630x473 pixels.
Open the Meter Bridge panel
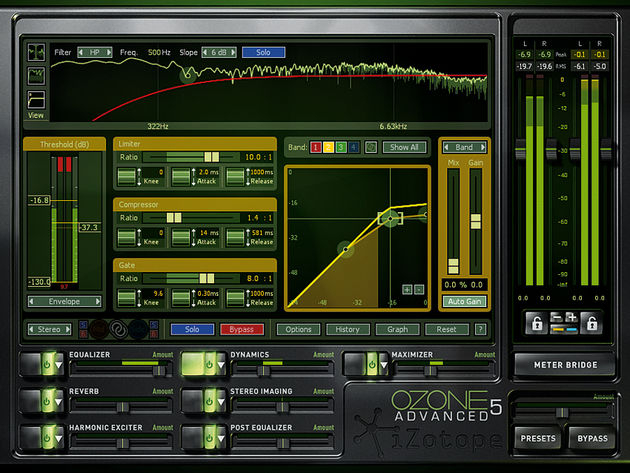click(x=563, y=365)
